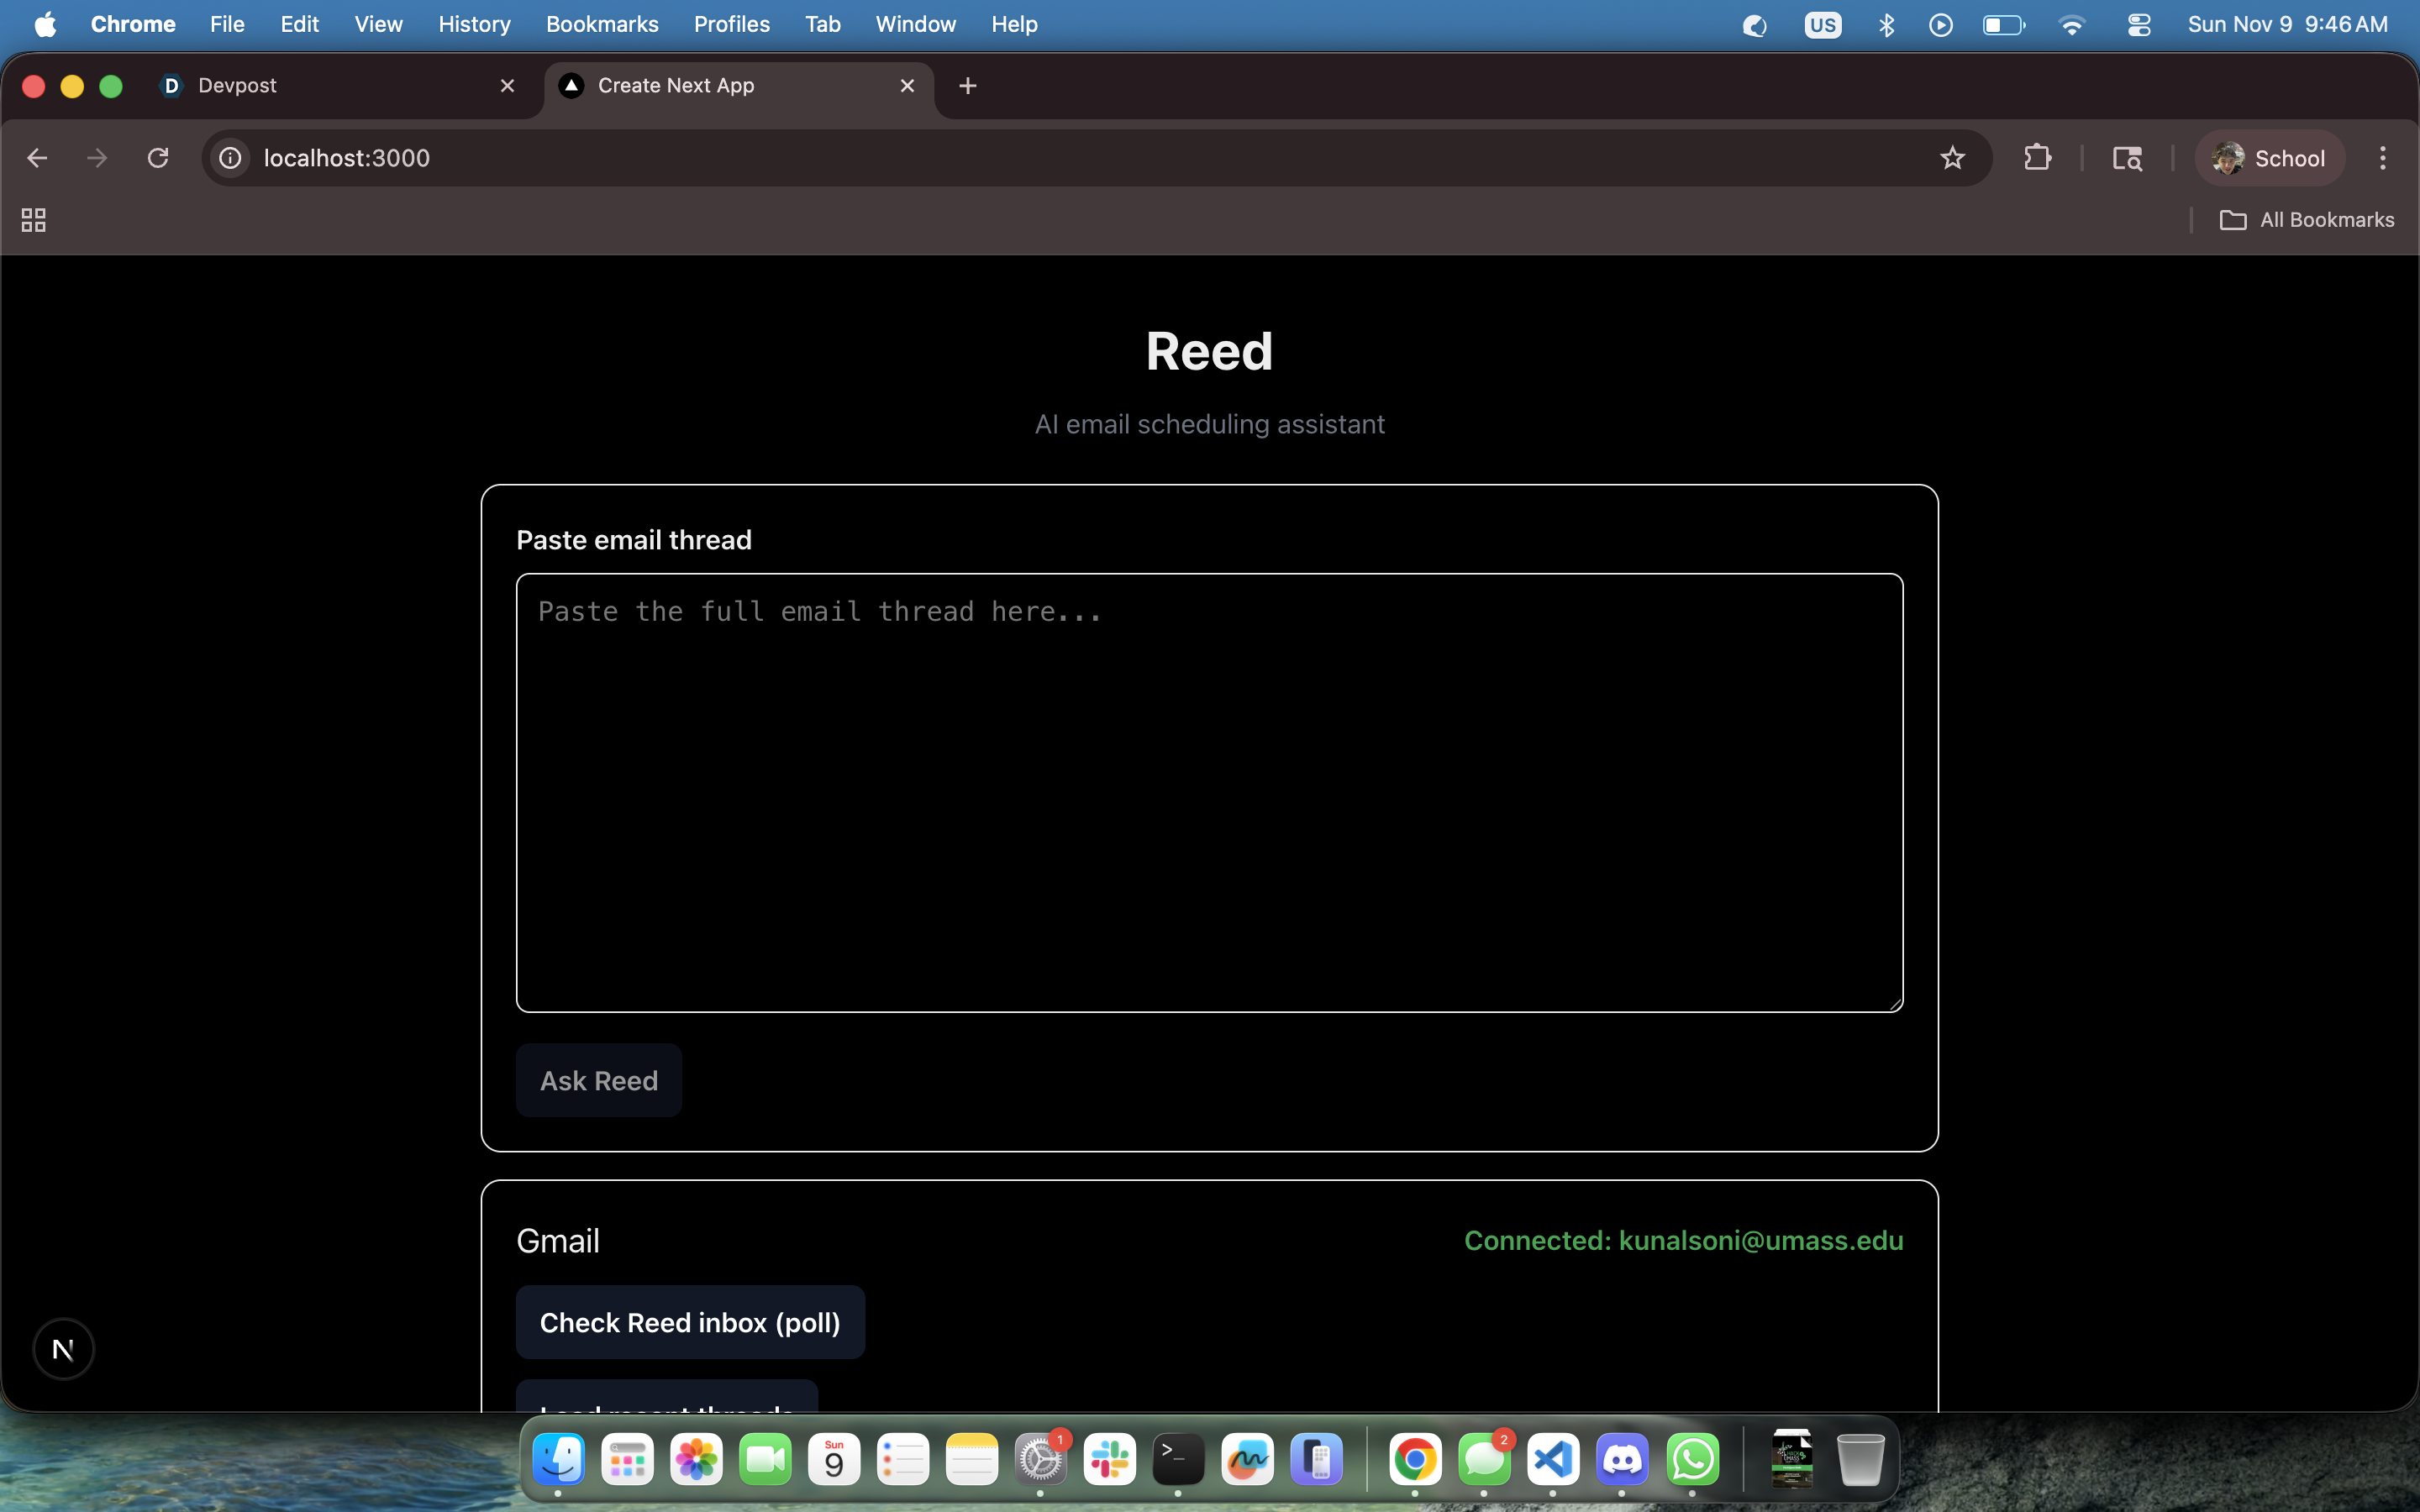The image size is (2420, 1512).
Task: Open the History menu
Action: point(474,24)
